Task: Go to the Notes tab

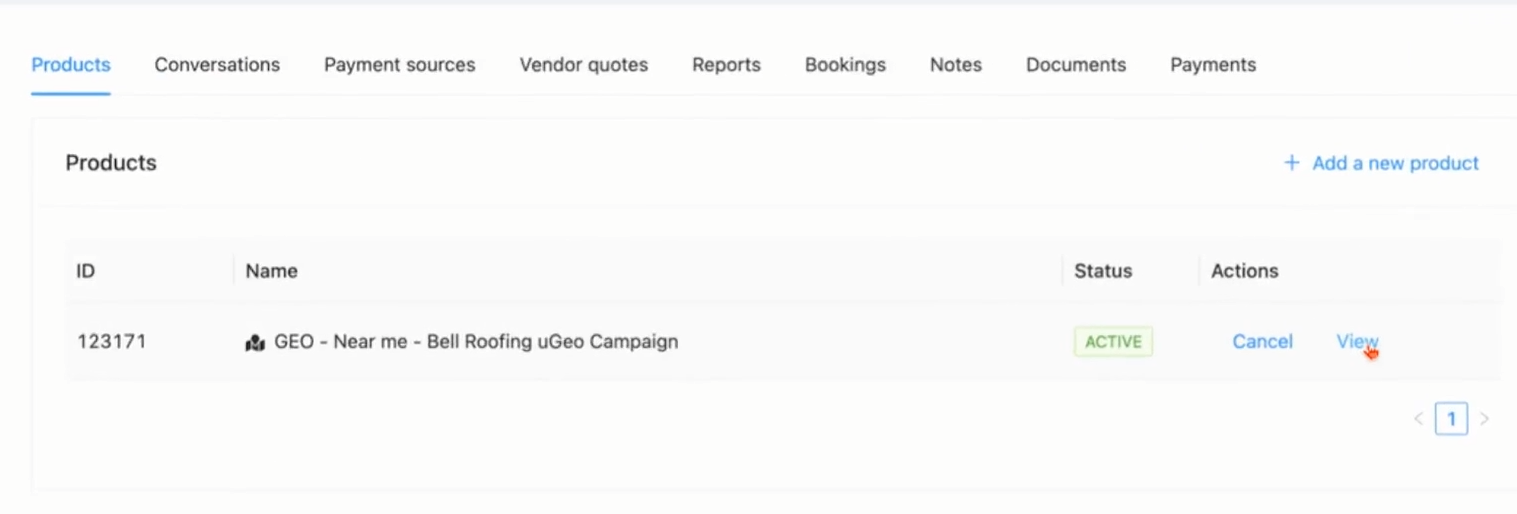Action: (x=955, y=65)
